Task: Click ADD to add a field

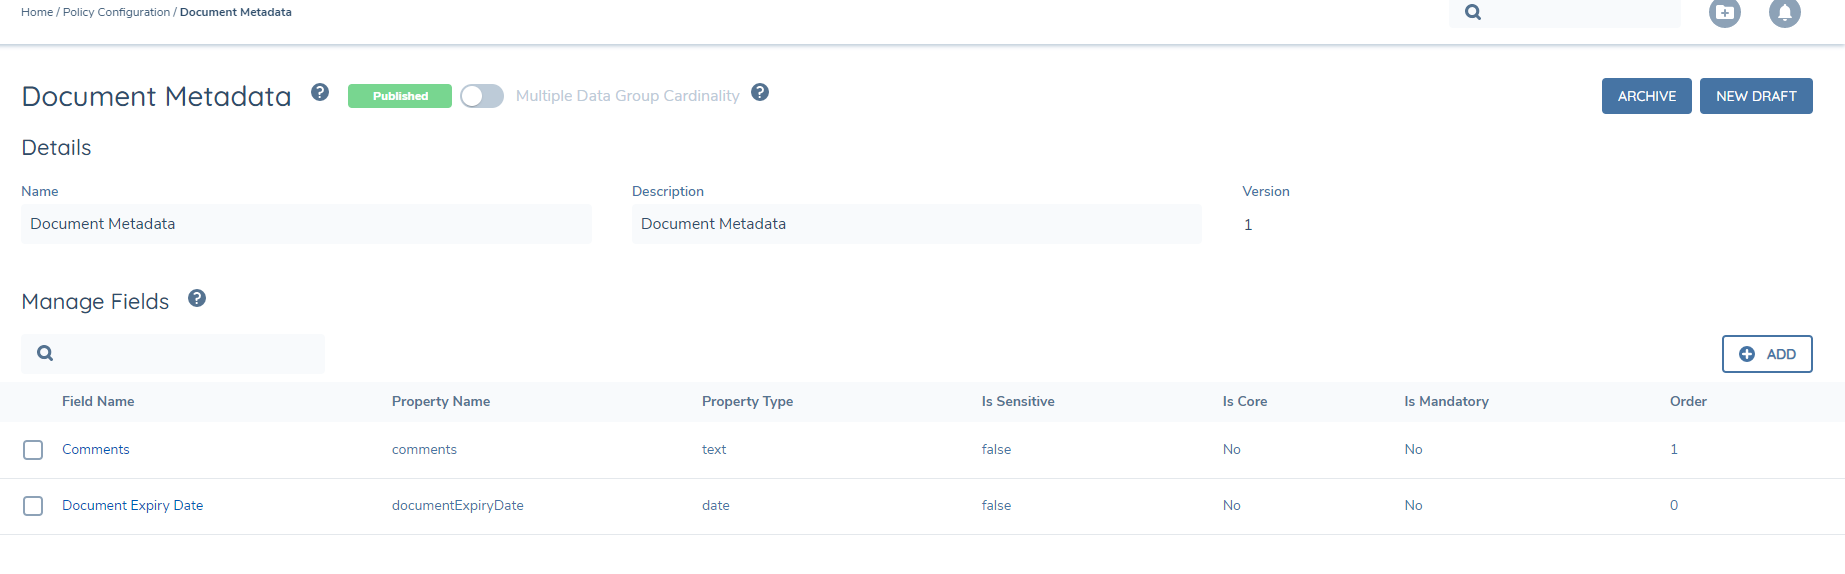Action: click(1767, 354)
